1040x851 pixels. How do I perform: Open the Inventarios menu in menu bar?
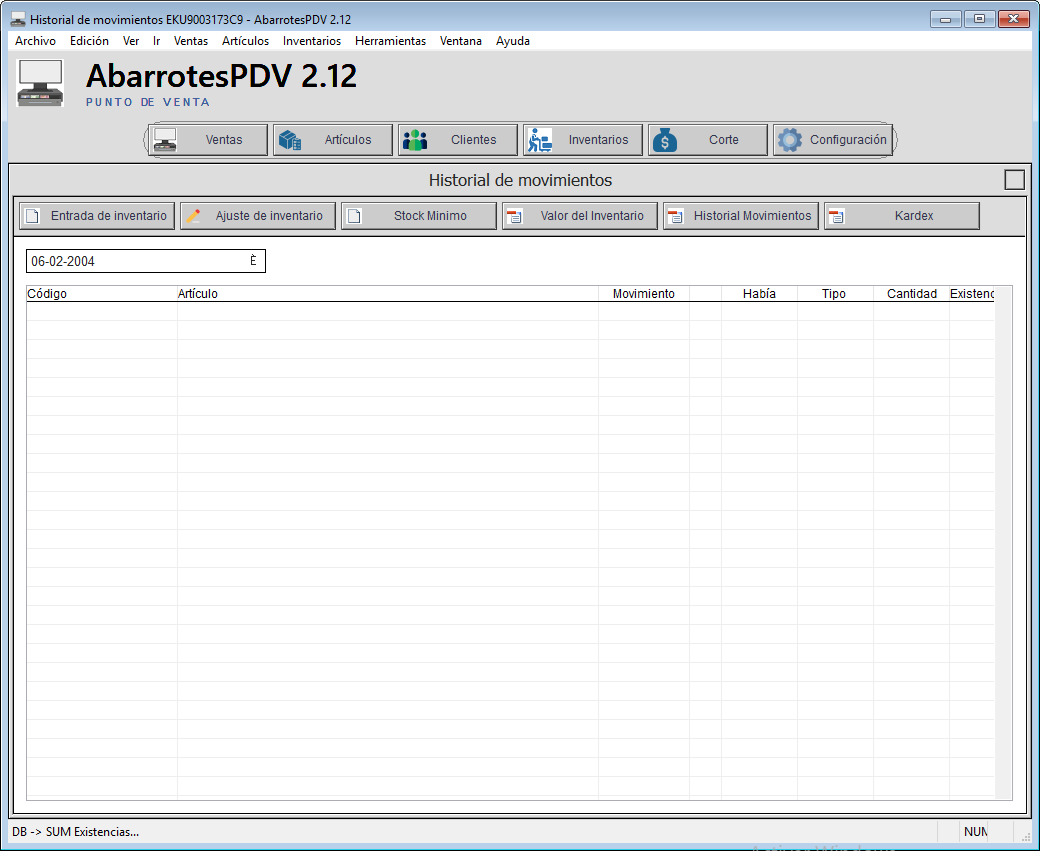(x=312, y=41)
